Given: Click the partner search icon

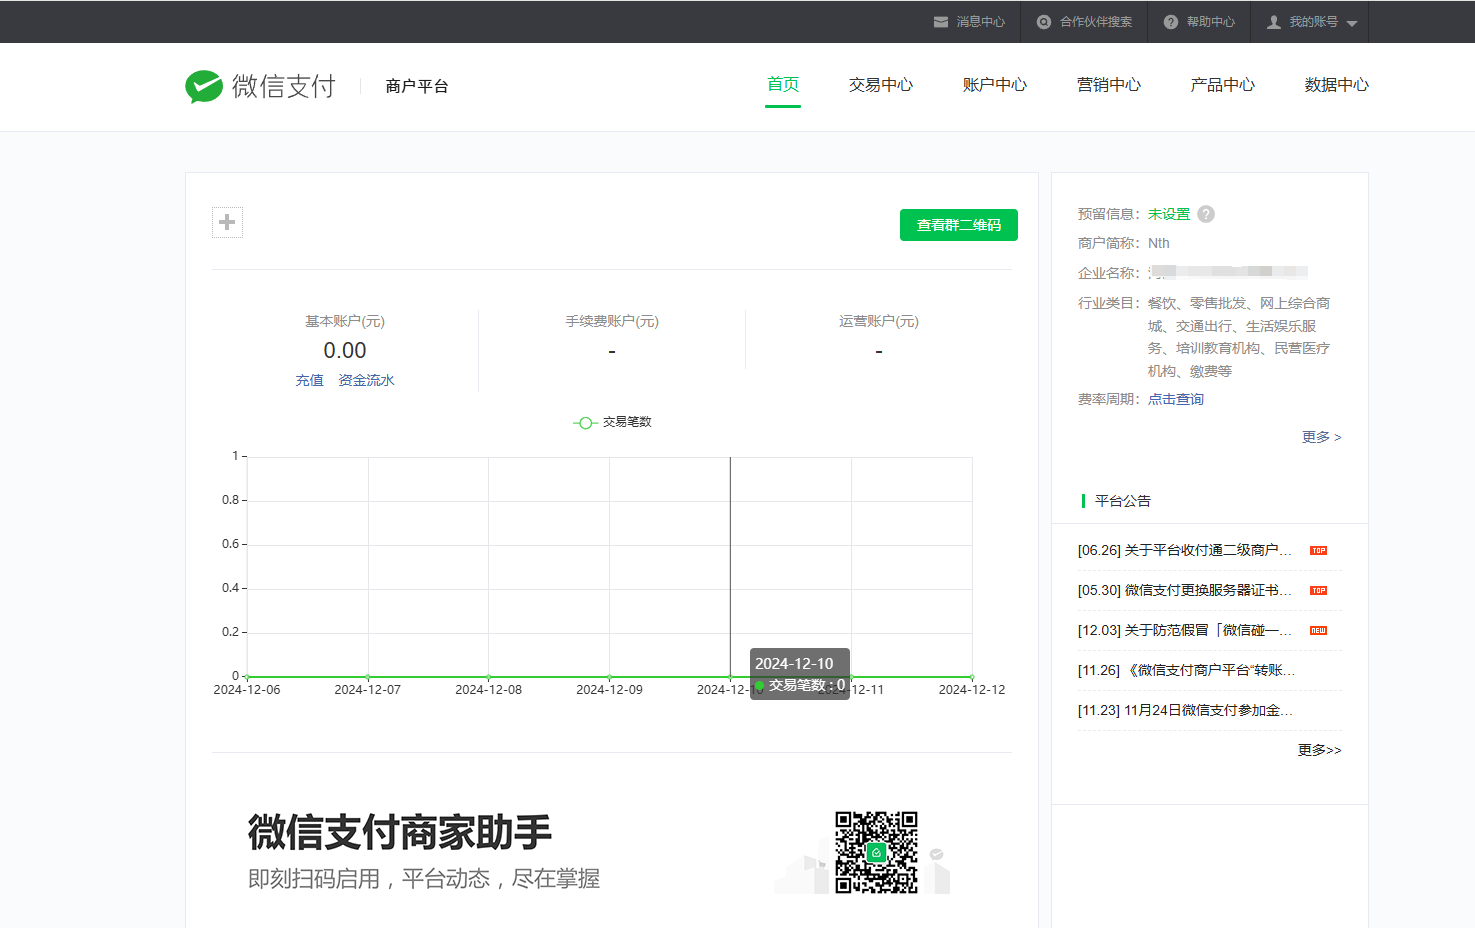Looking at the screenshot, I should coord(1044,22).
